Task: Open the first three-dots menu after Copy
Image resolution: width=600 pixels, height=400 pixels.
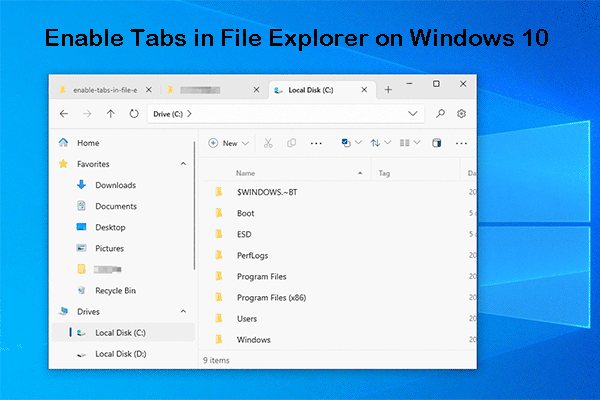Action: click(316, 143)
